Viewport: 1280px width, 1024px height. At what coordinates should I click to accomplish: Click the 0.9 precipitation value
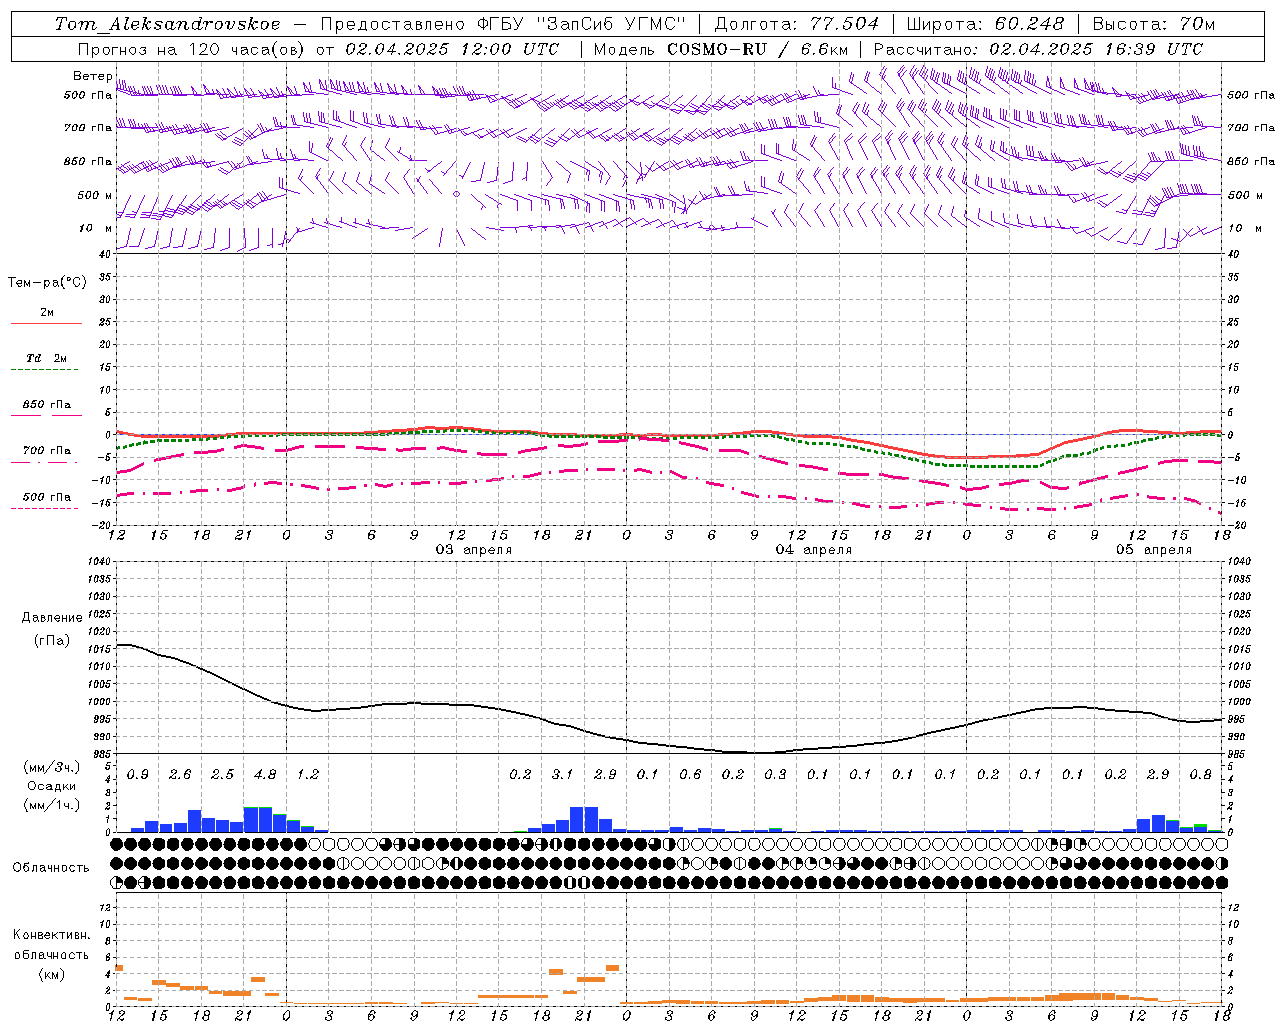click(x=138, y=775)
